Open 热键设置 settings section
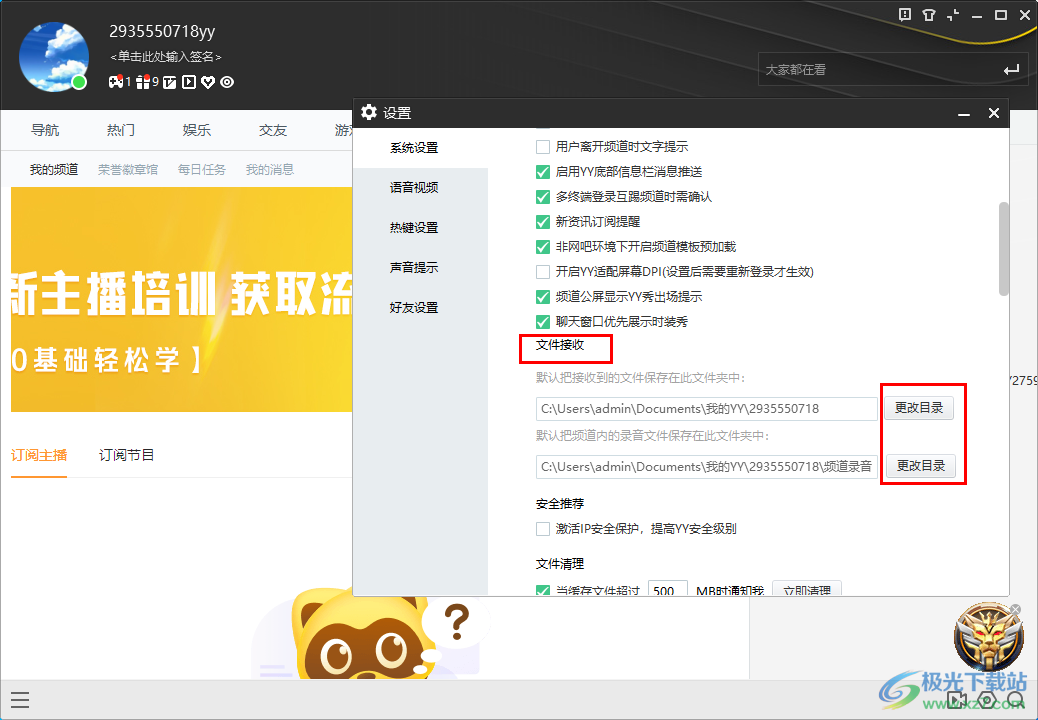Screen dimensions: 1038x720 tap(414, 228)
